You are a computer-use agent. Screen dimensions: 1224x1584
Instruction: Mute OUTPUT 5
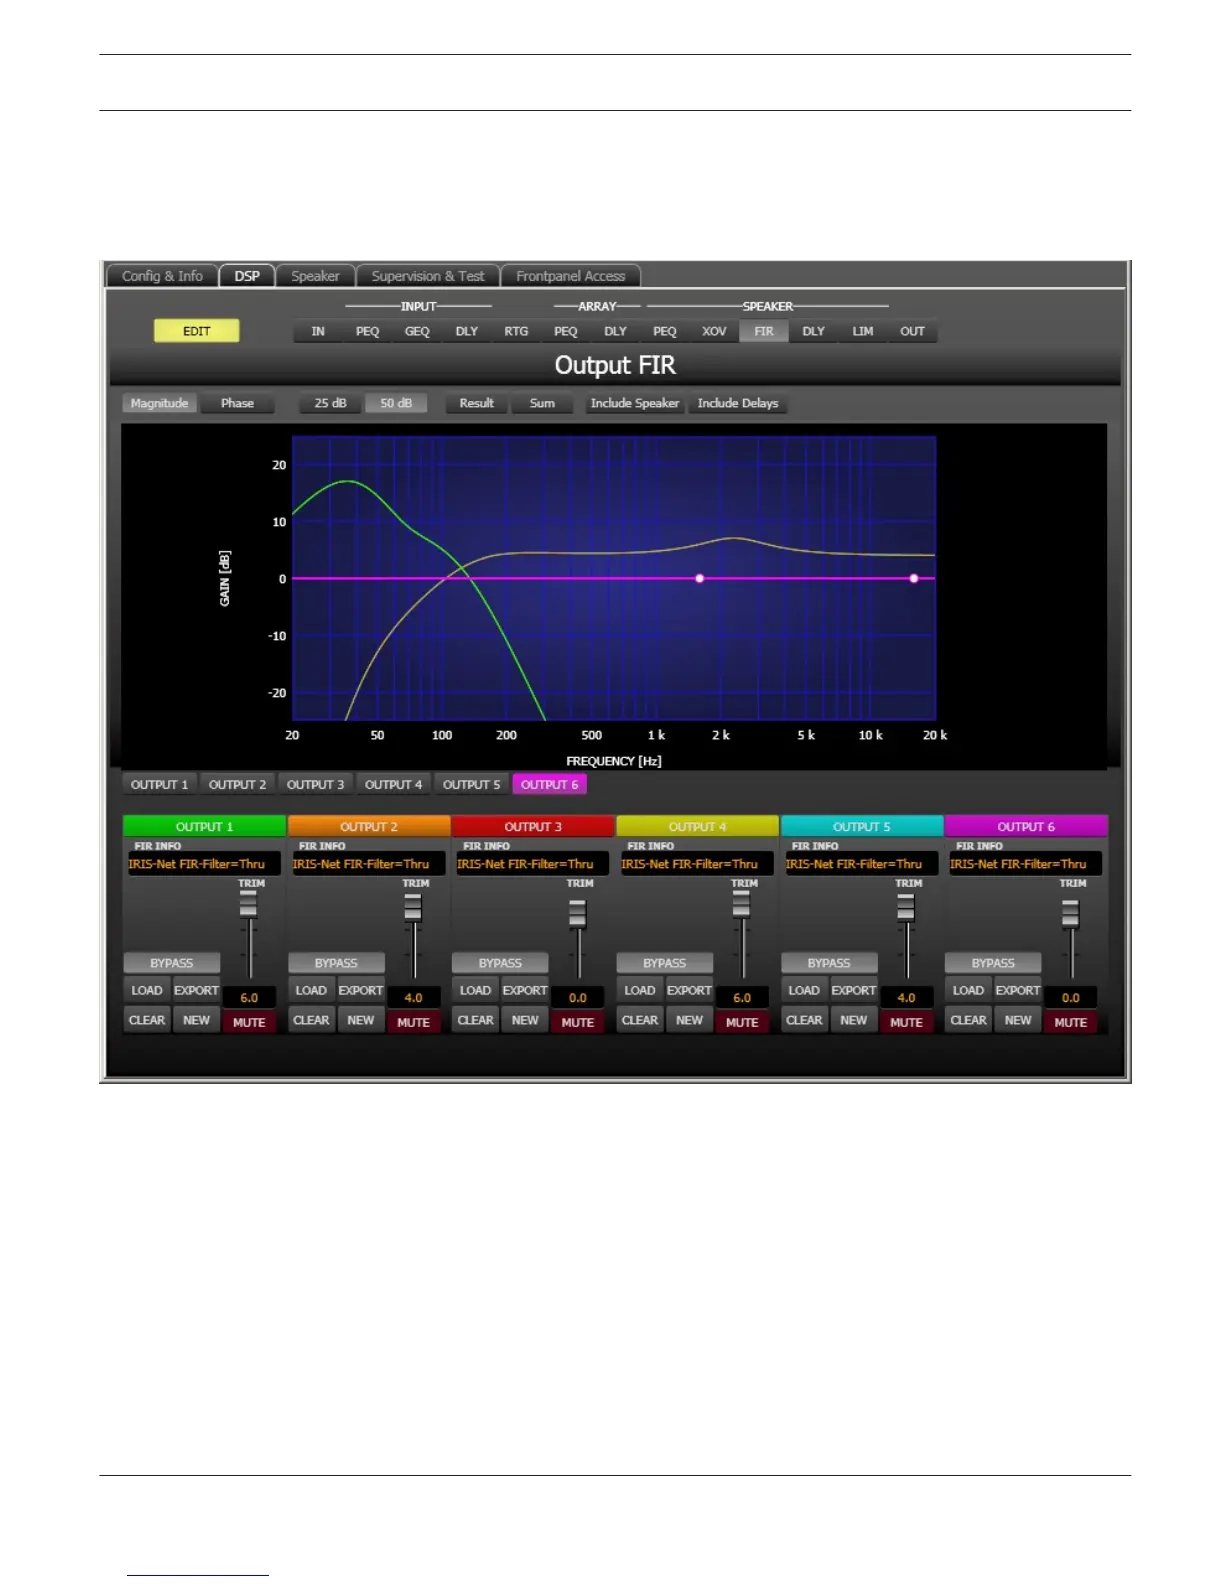906,1022
